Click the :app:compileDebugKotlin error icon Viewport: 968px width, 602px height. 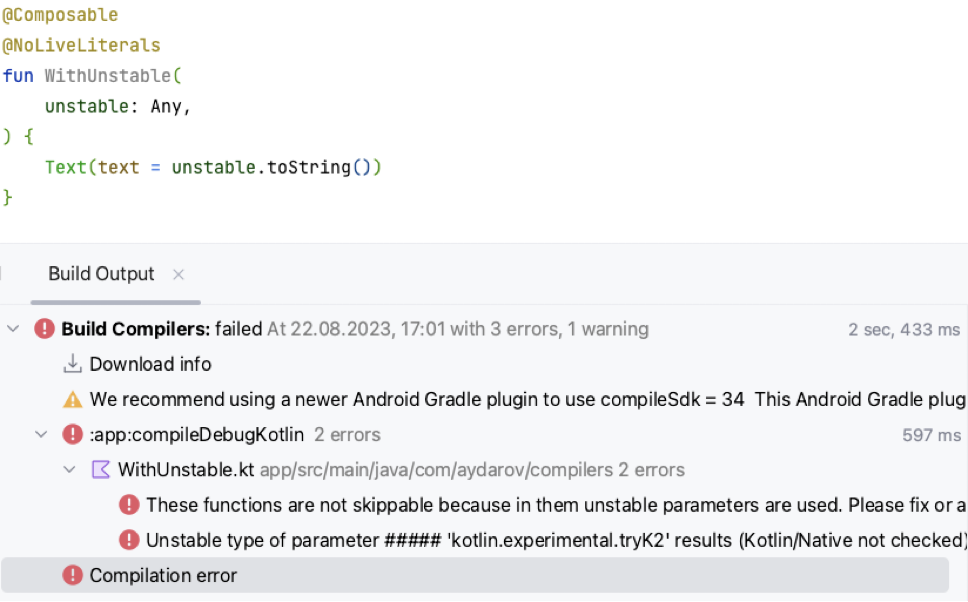pyautogui.click(x=72, y=434)
